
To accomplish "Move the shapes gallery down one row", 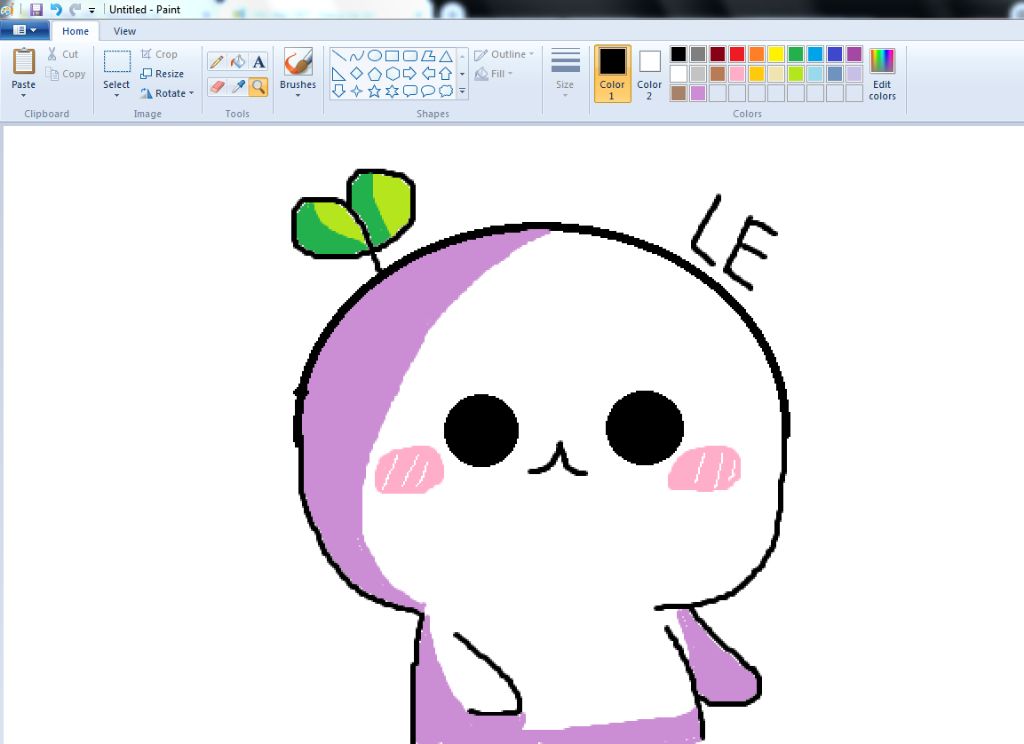I will coord(462,74).
